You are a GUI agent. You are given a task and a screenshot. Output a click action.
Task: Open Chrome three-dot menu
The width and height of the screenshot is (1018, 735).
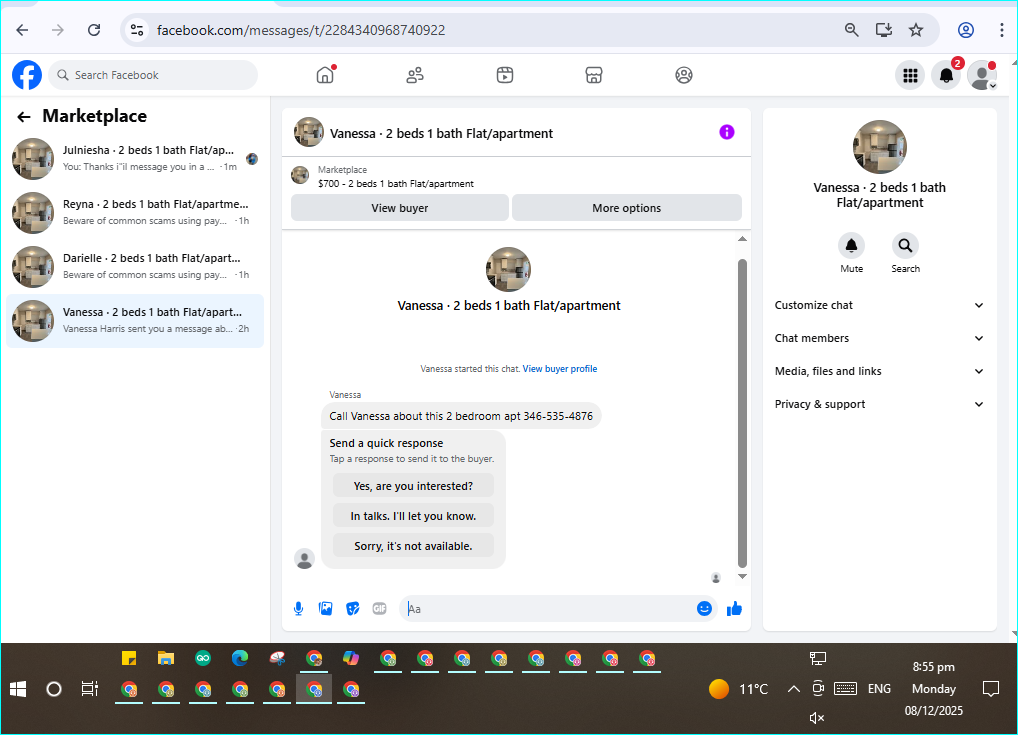1002,30
